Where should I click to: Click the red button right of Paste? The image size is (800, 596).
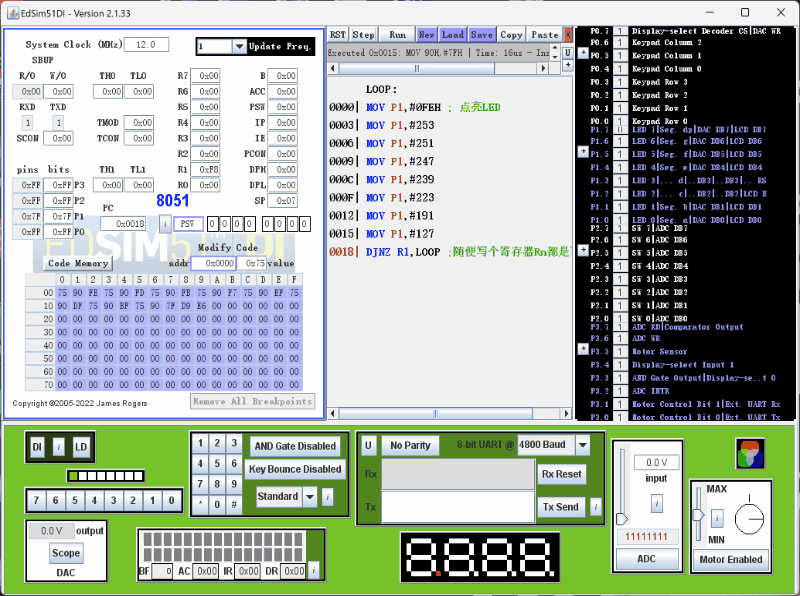click(568, 35)
